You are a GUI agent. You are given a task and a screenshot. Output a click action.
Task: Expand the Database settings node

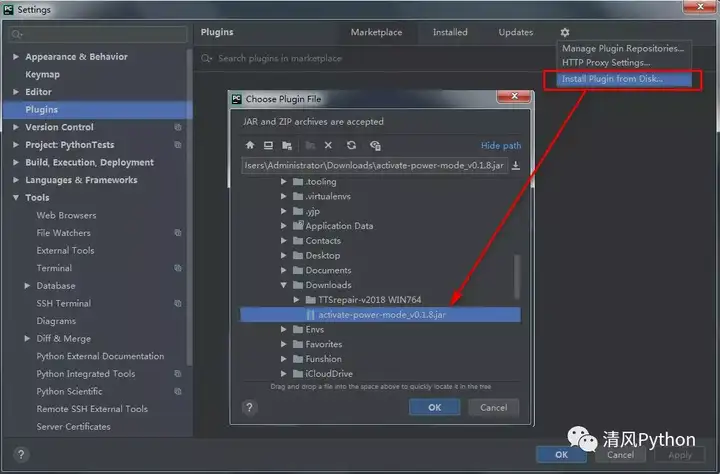click(x=27, y=286)
